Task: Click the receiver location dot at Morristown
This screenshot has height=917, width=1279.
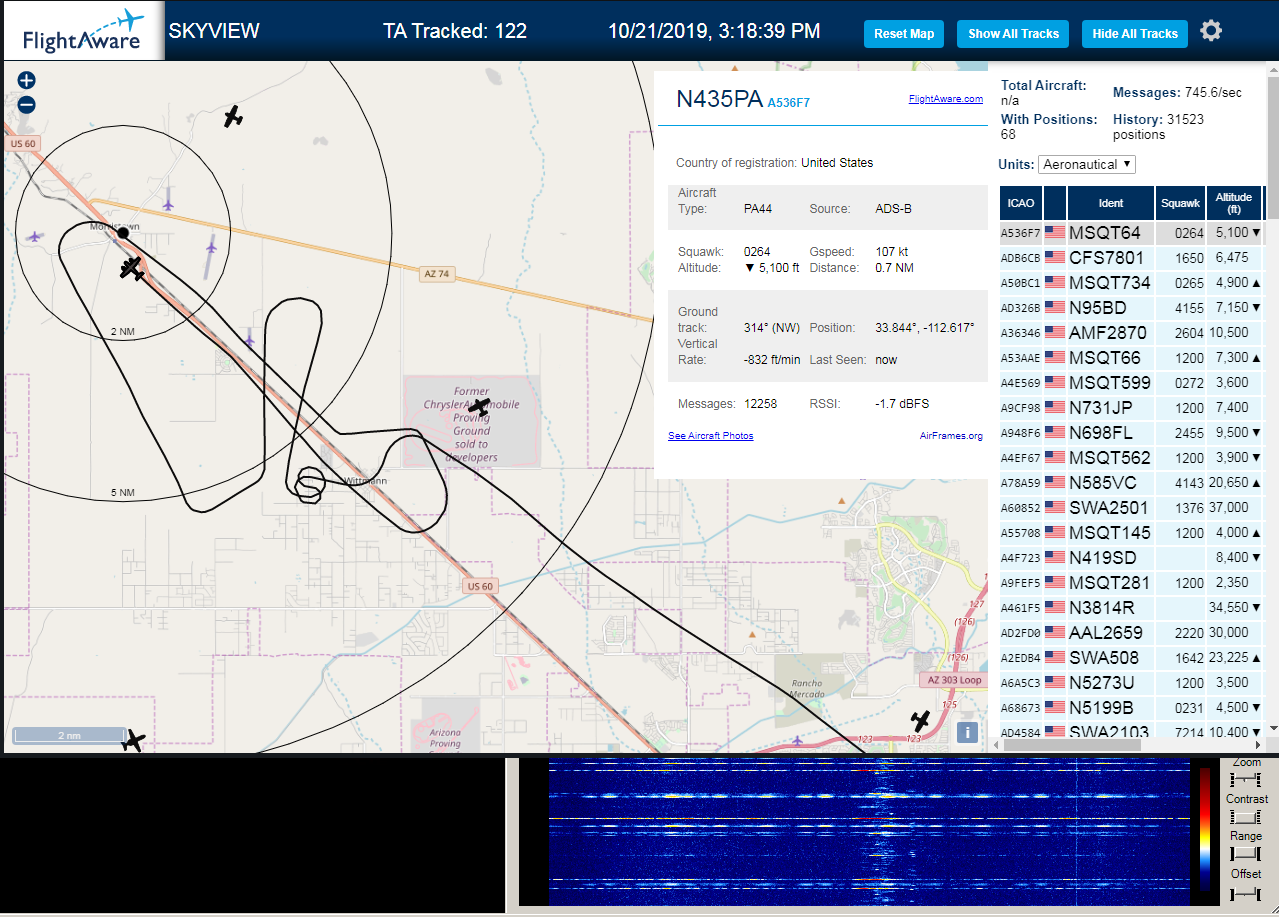Action: pos(122,232)
